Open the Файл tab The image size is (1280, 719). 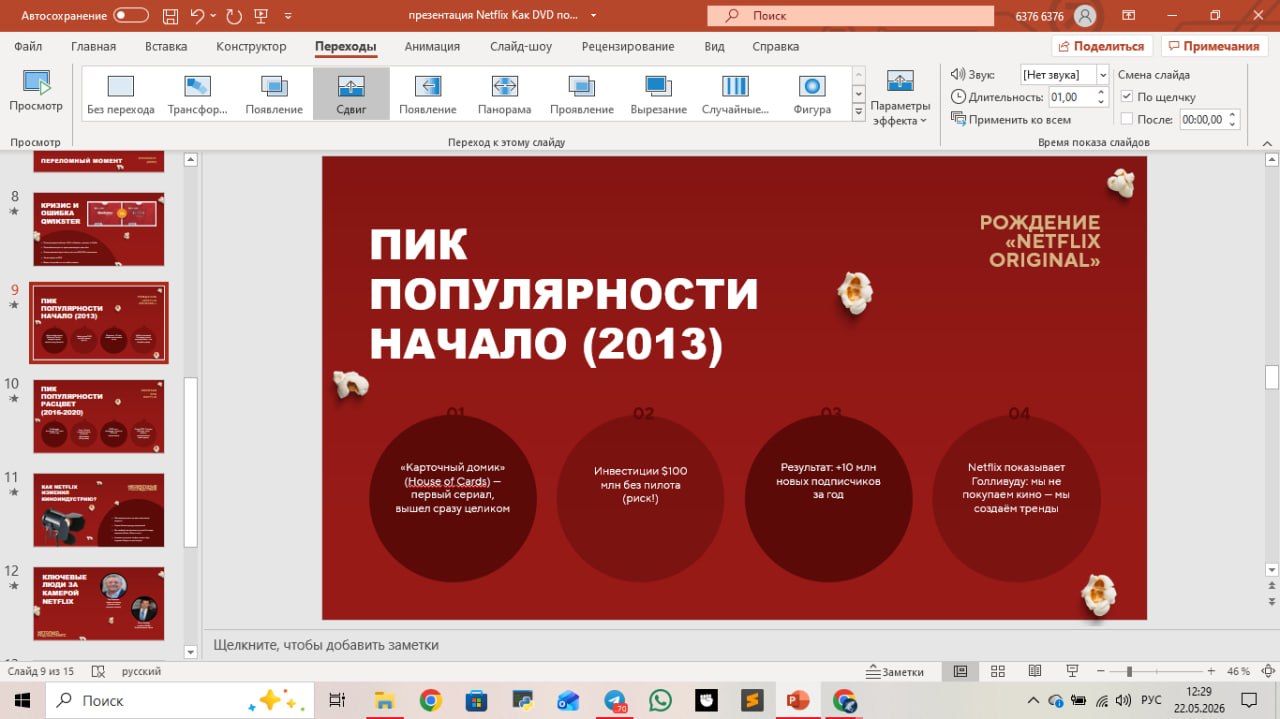tap(28, 46)
